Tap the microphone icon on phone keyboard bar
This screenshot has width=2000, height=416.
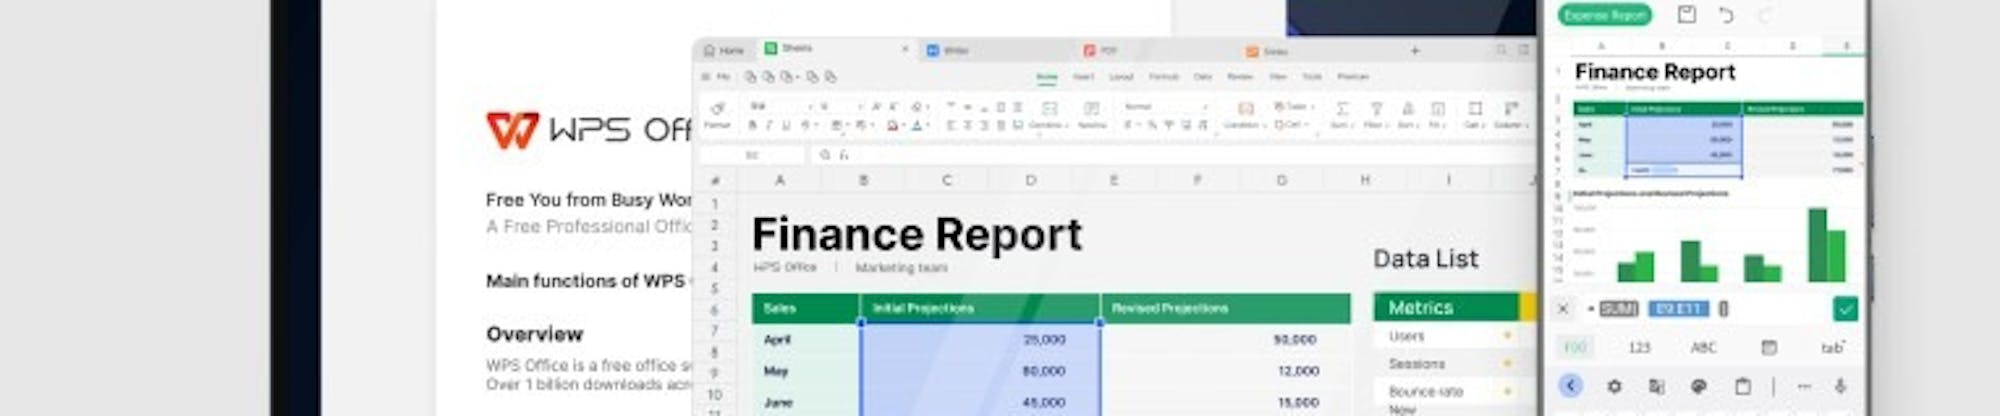point(1841,386)
